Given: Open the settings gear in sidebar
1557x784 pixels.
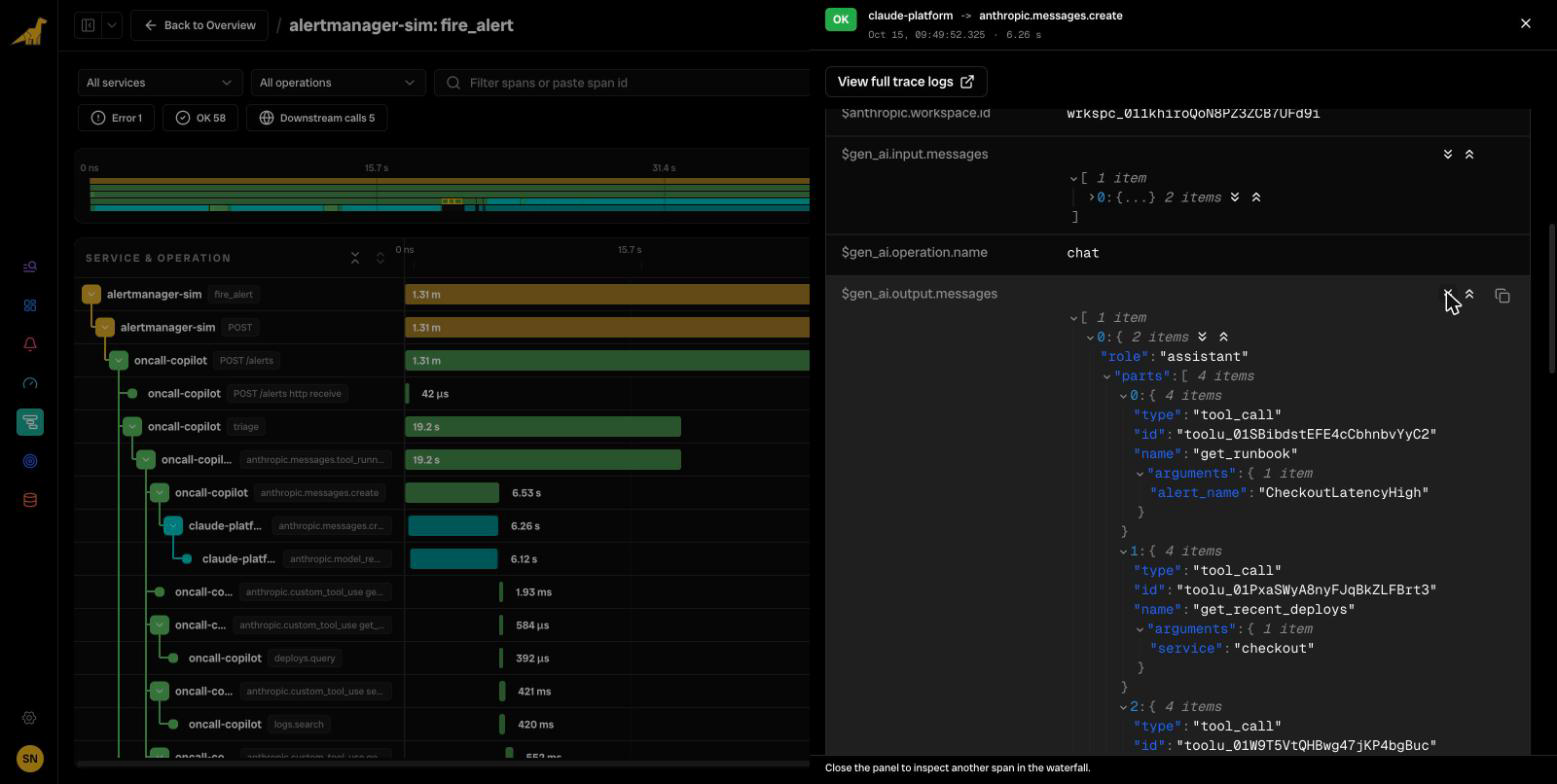Looking at the screenshot, I should point(29,719).
